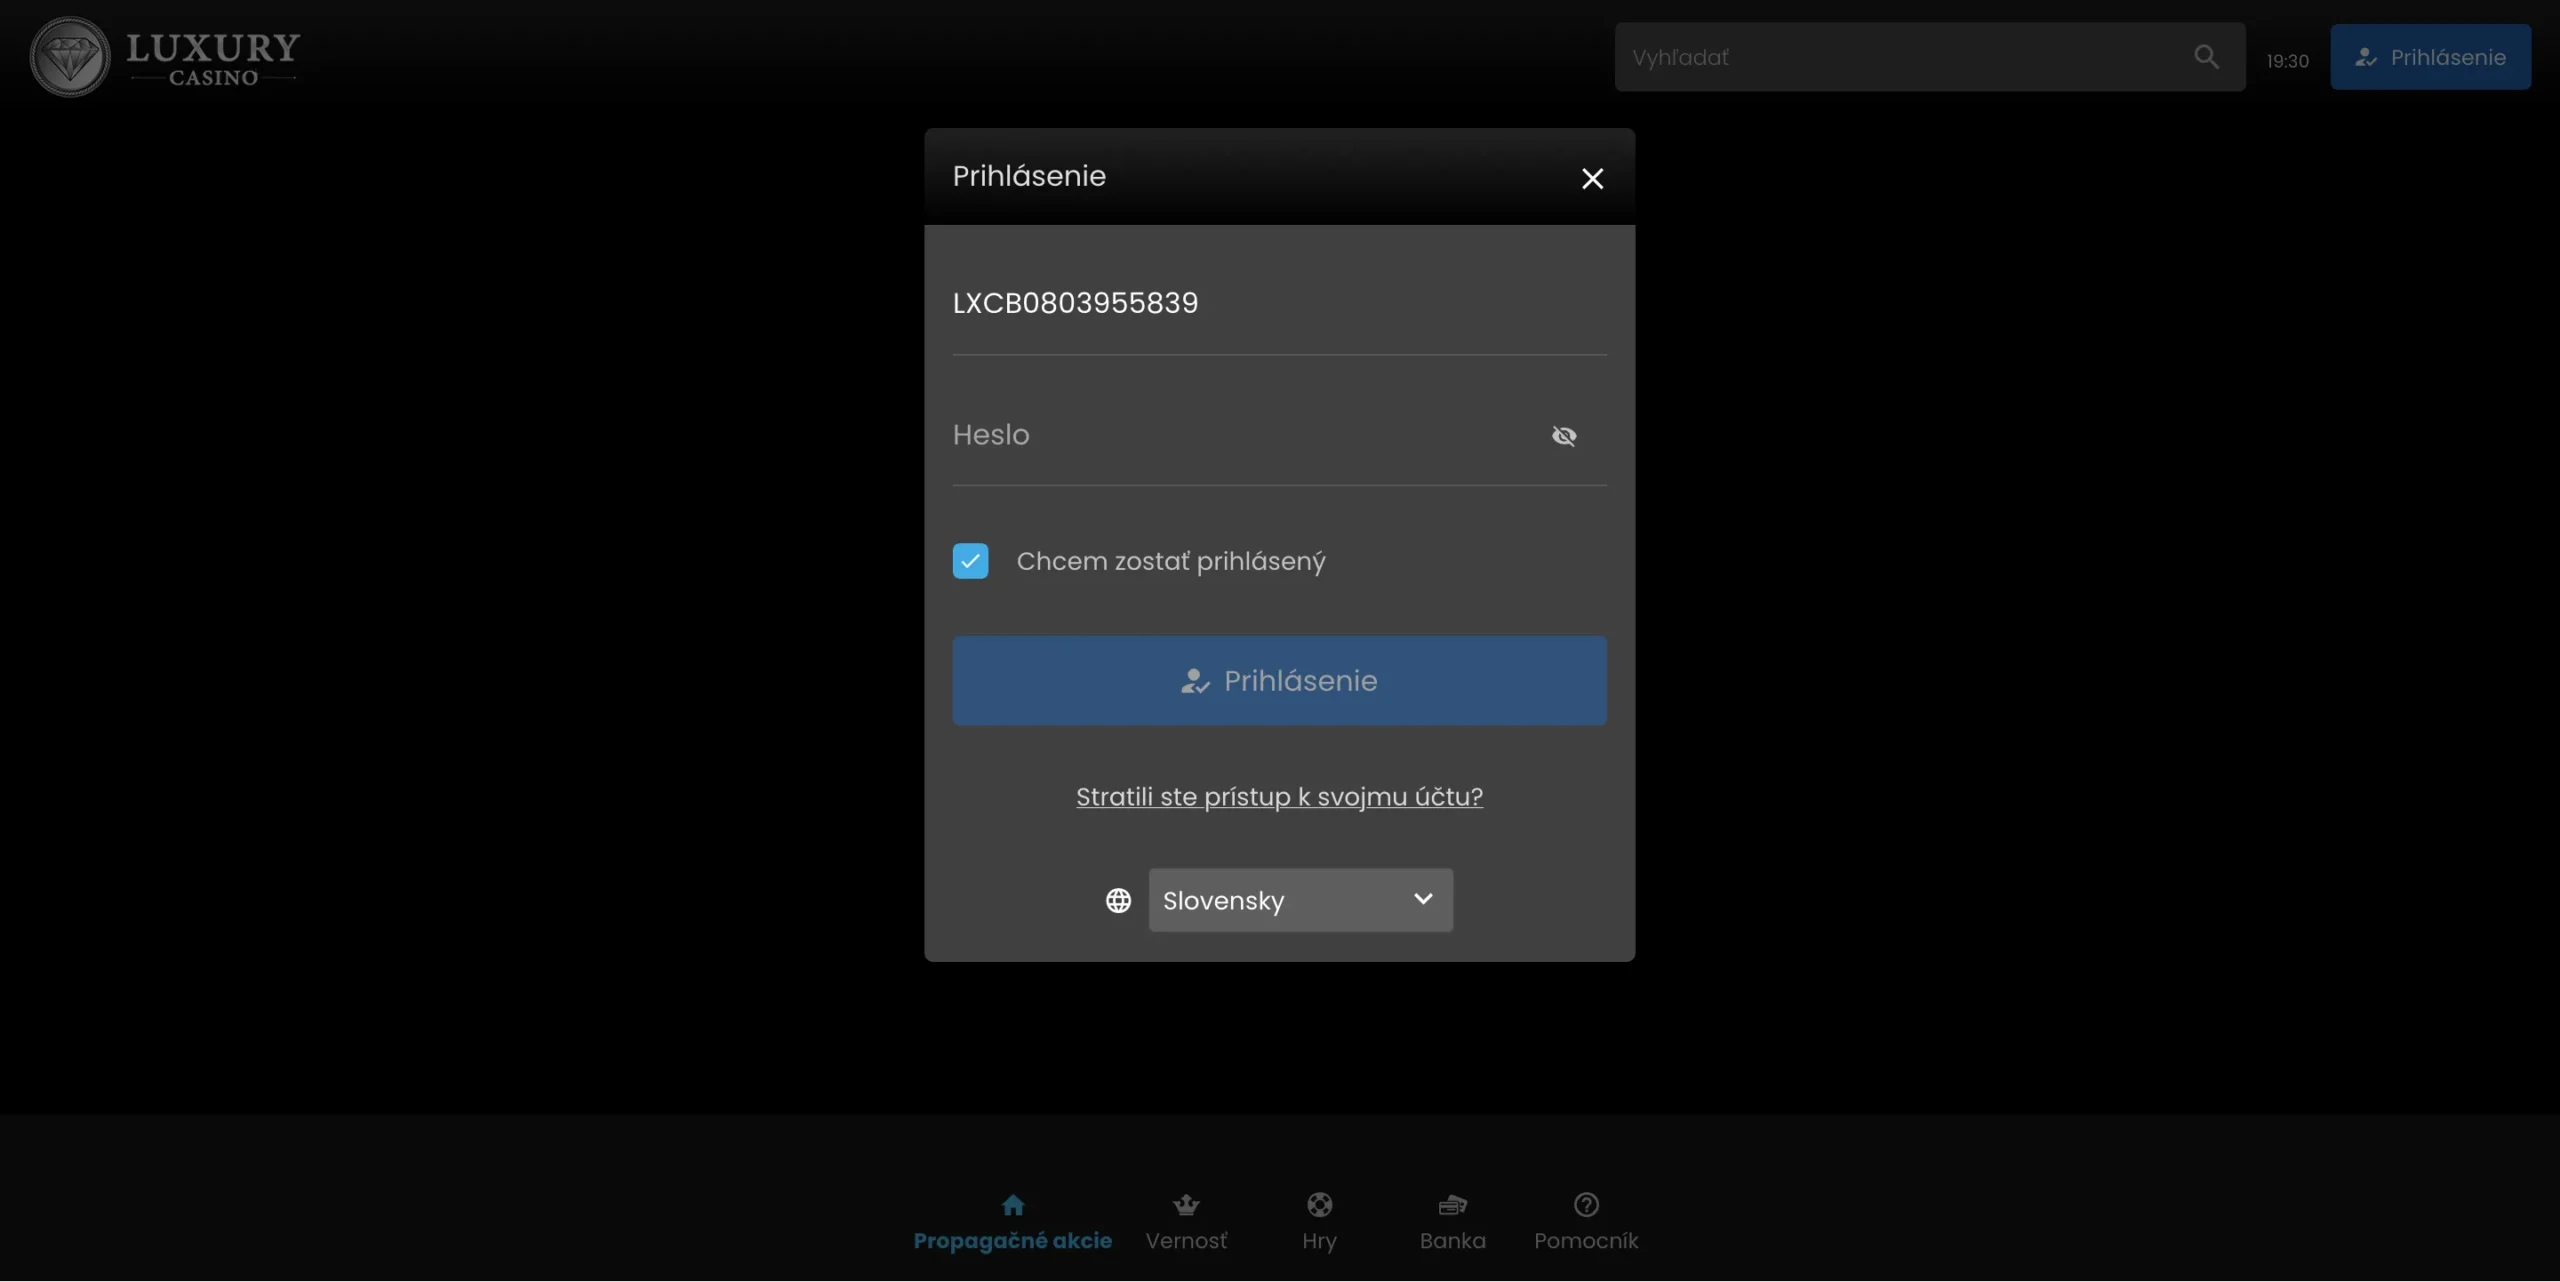Click the Chcem zostať prihlásený label
This screenshot has height=1282, width=2560.
[x=1171, y=561]
